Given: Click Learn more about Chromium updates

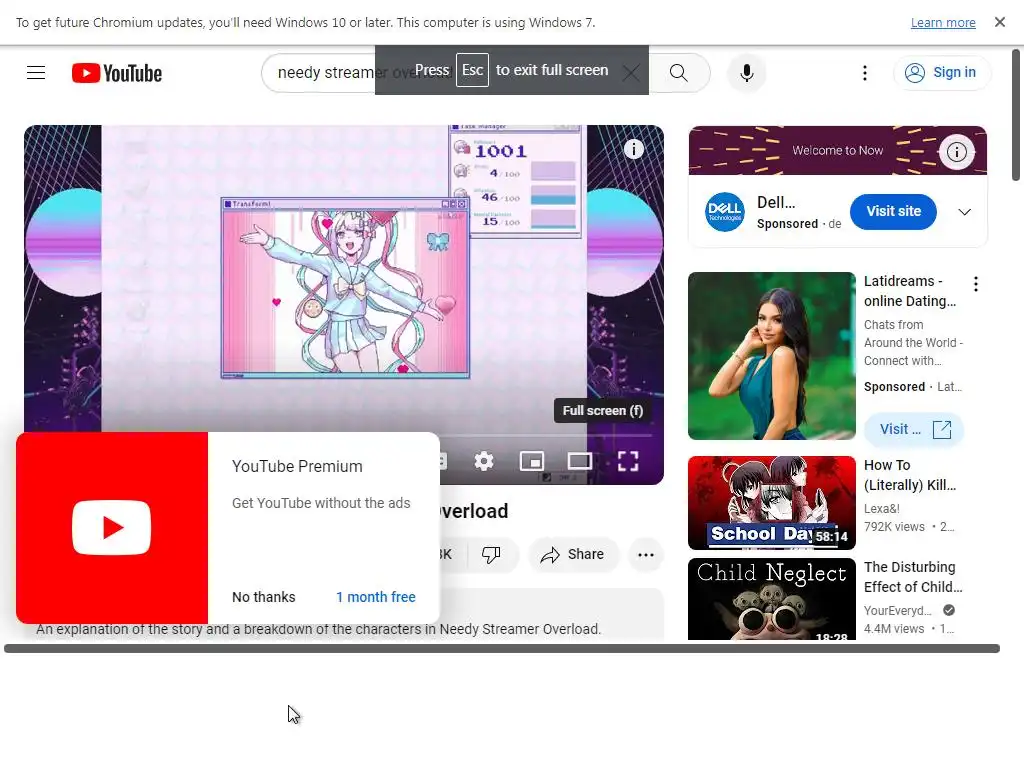Looking at the screenshot, I should [x=942, y=23].
